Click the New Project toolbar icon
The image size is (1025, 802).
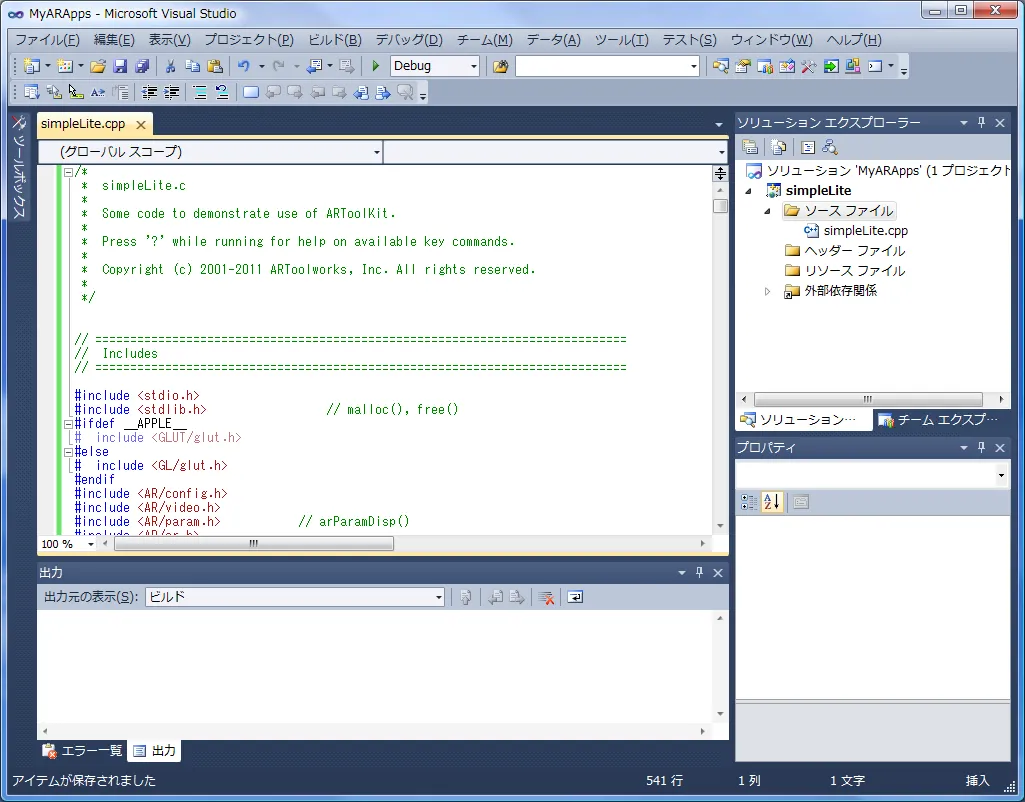tap(31, 66)
